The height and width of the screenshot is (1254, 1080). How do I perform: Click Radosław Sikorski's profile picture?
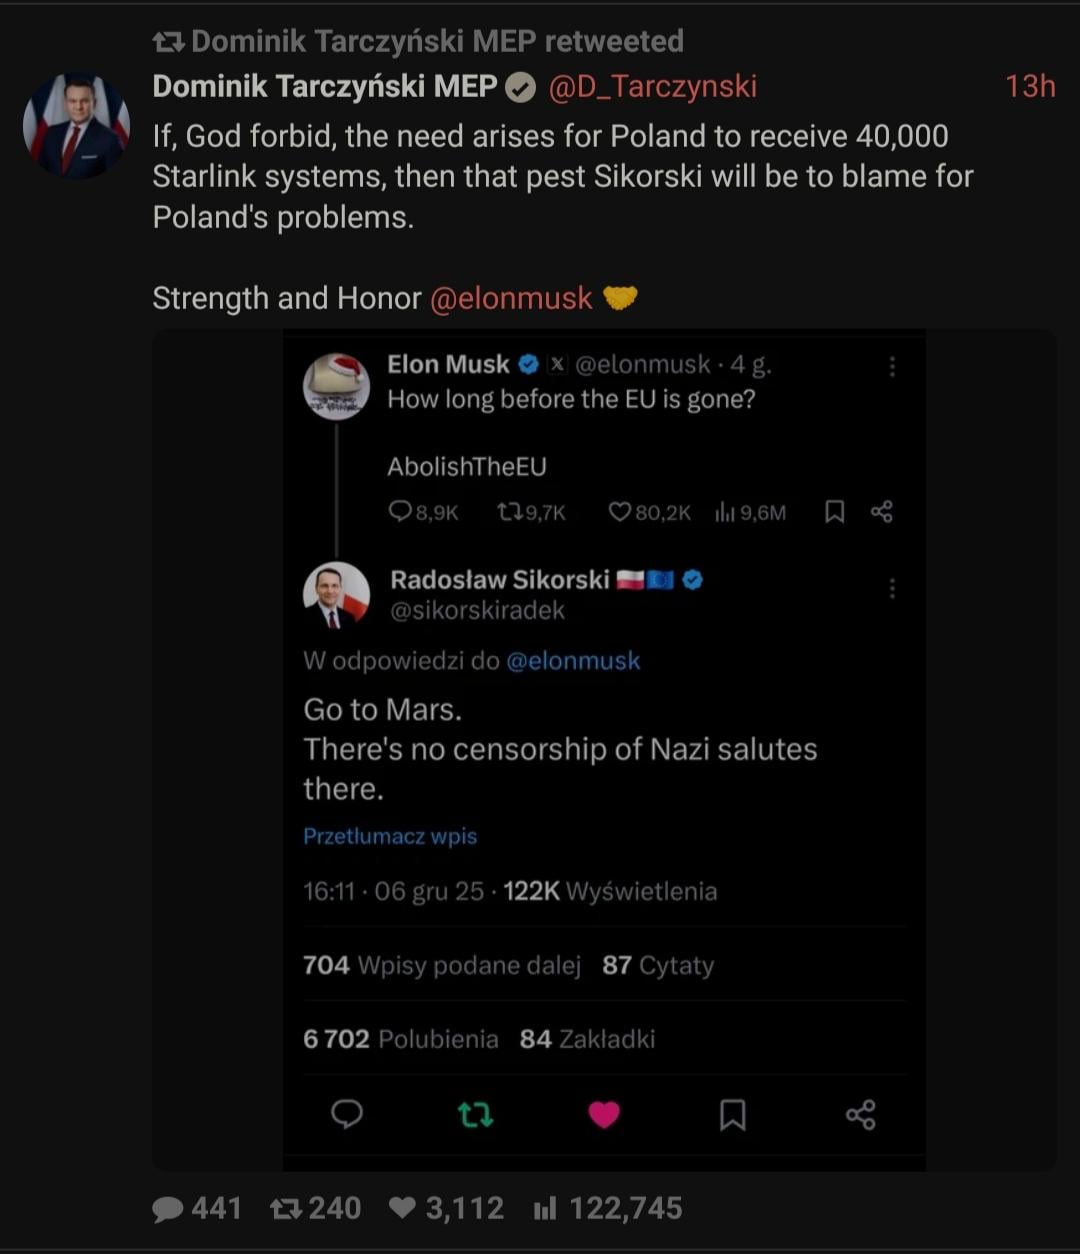coord(336,596)
